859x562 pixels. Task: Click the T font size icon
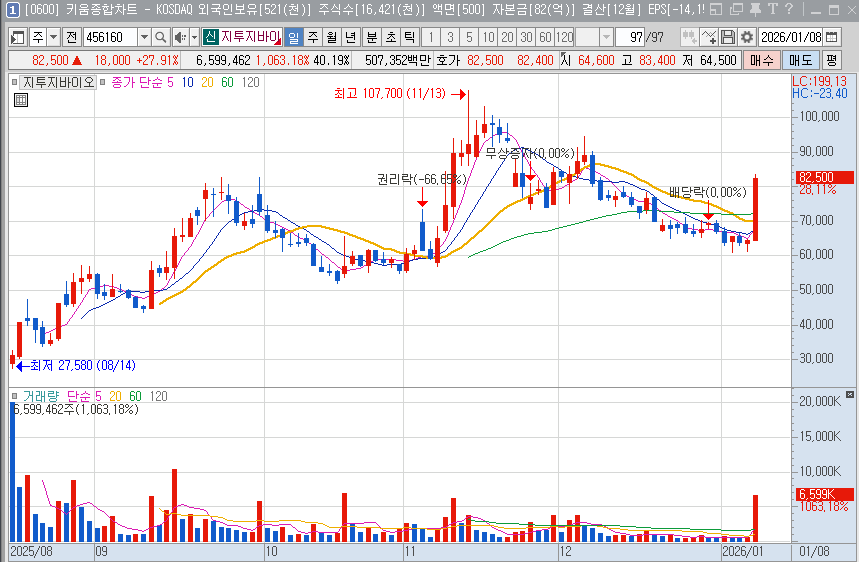(773, 9)
